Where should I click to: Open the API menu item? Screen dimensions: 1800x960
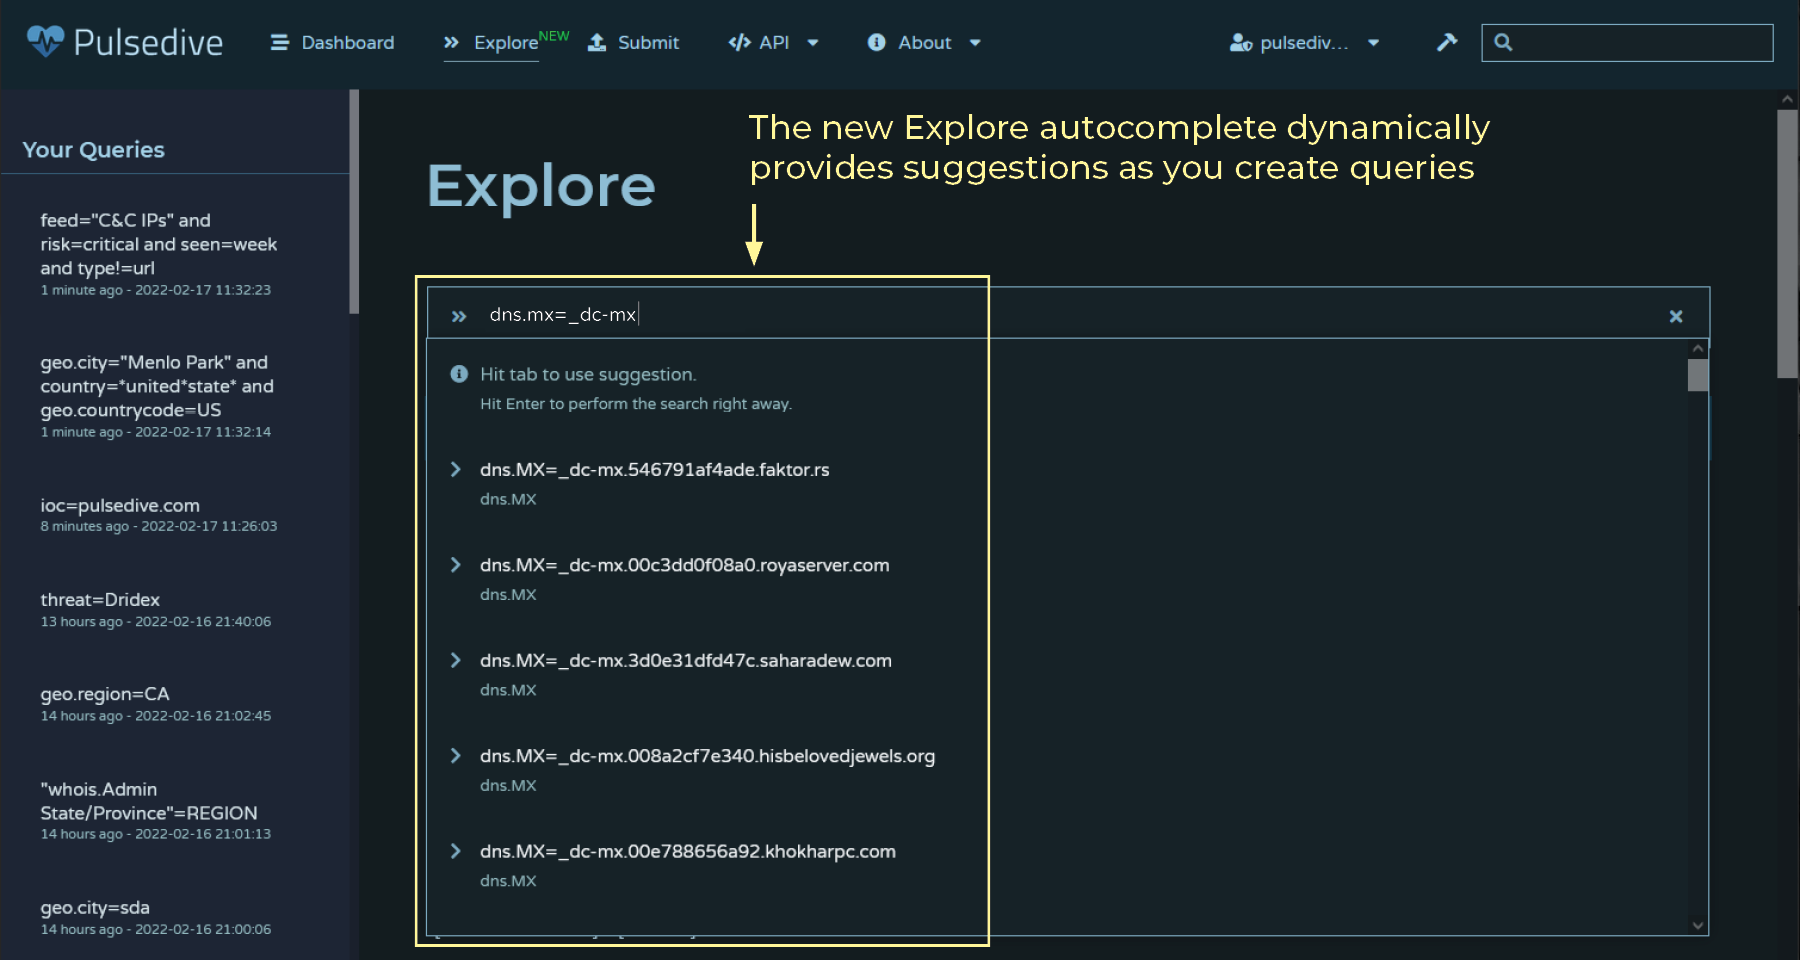click(x=774, y=42)
